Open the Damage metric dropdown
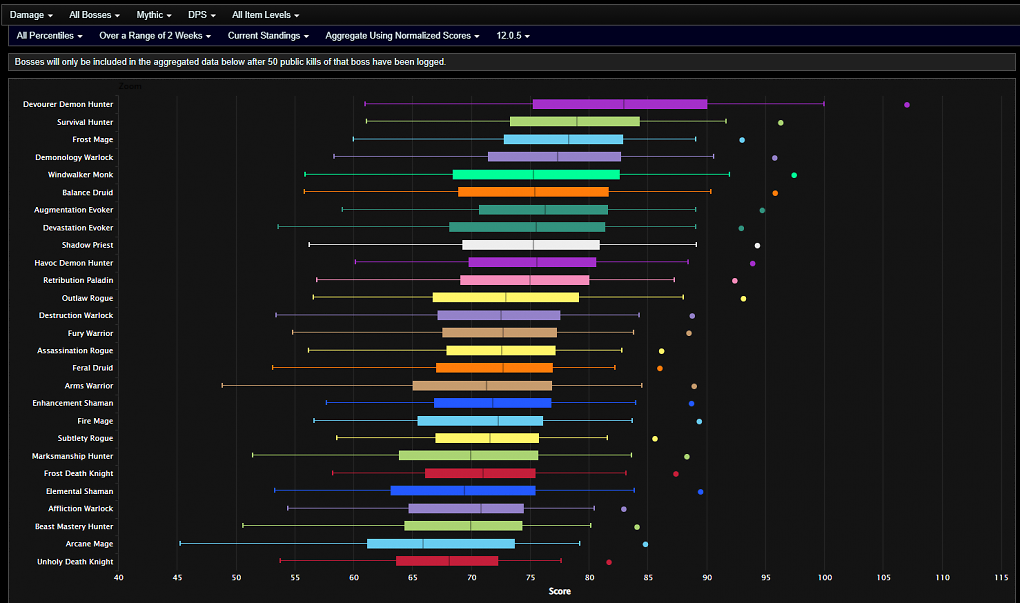Screen dimensions: 1020x603 point(31,14)
